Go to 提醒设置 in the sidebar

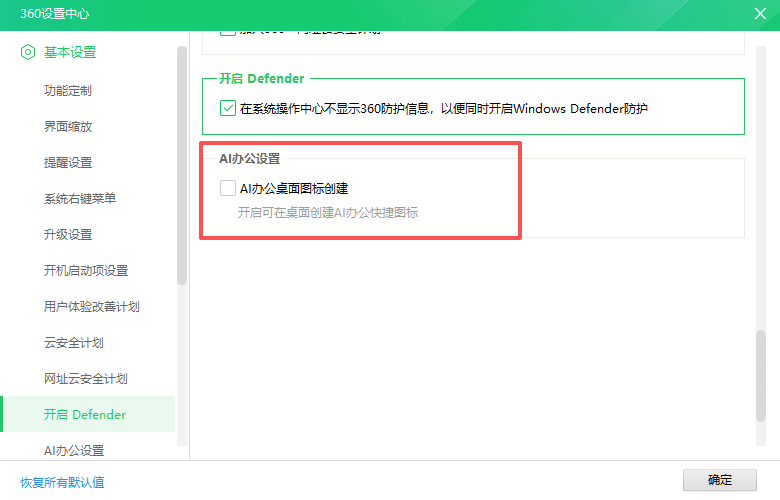point(68,163)
